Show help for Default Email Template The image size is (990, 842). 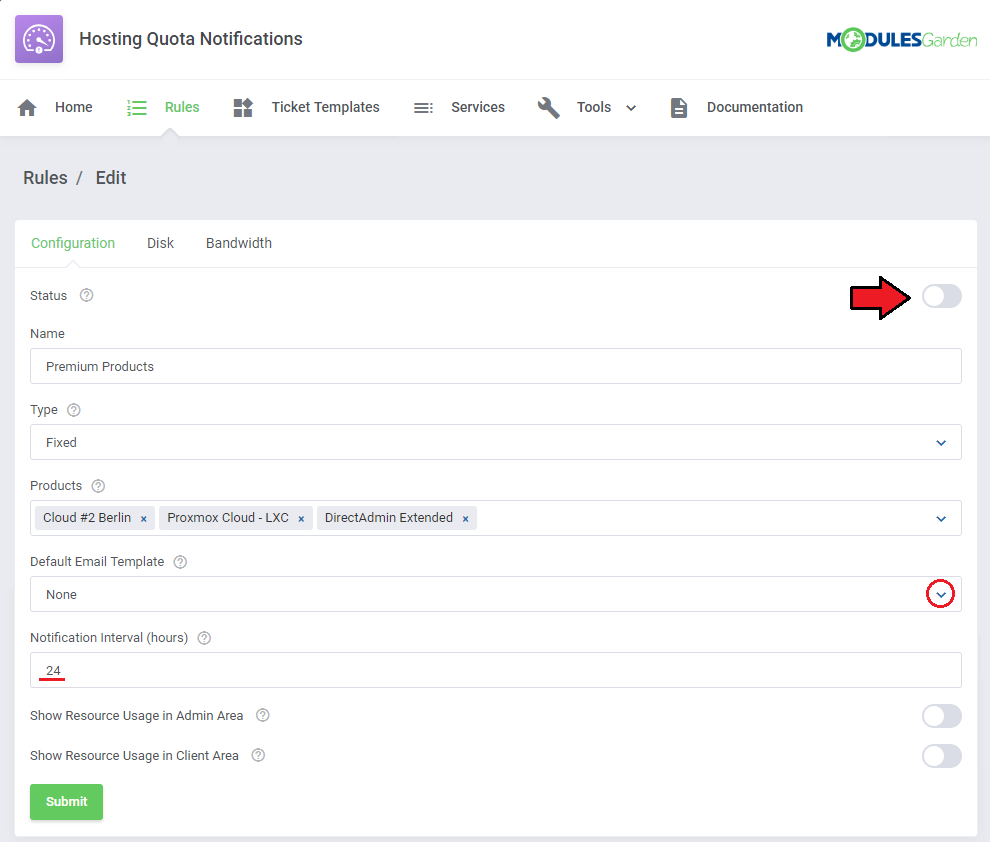click(x=181, y=562)
